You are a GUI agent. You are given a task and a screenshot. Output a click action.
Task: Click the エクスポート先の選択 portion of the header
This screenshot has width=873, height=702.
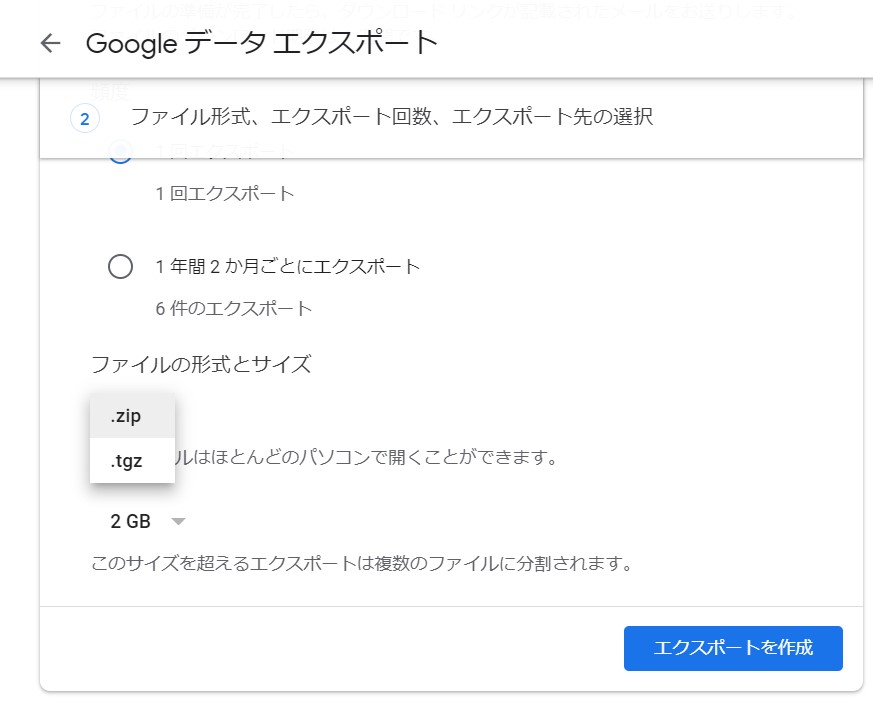(x=552, y=118)
